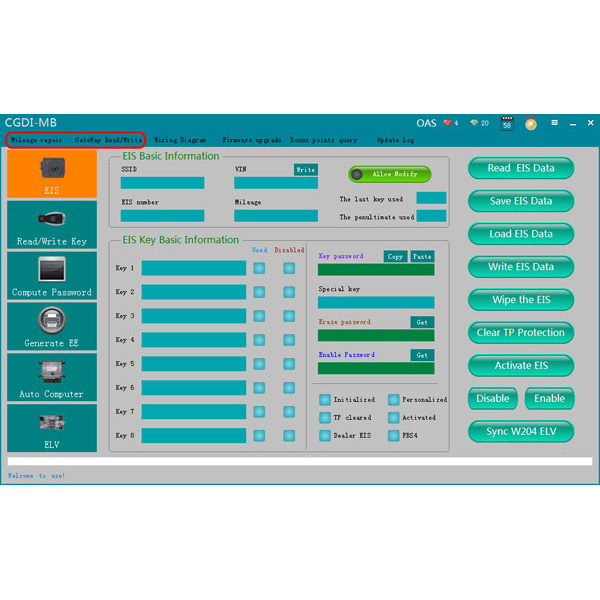600x600 pixels.
Task: Check the Used box for Key 1
Action: point(259,268)
